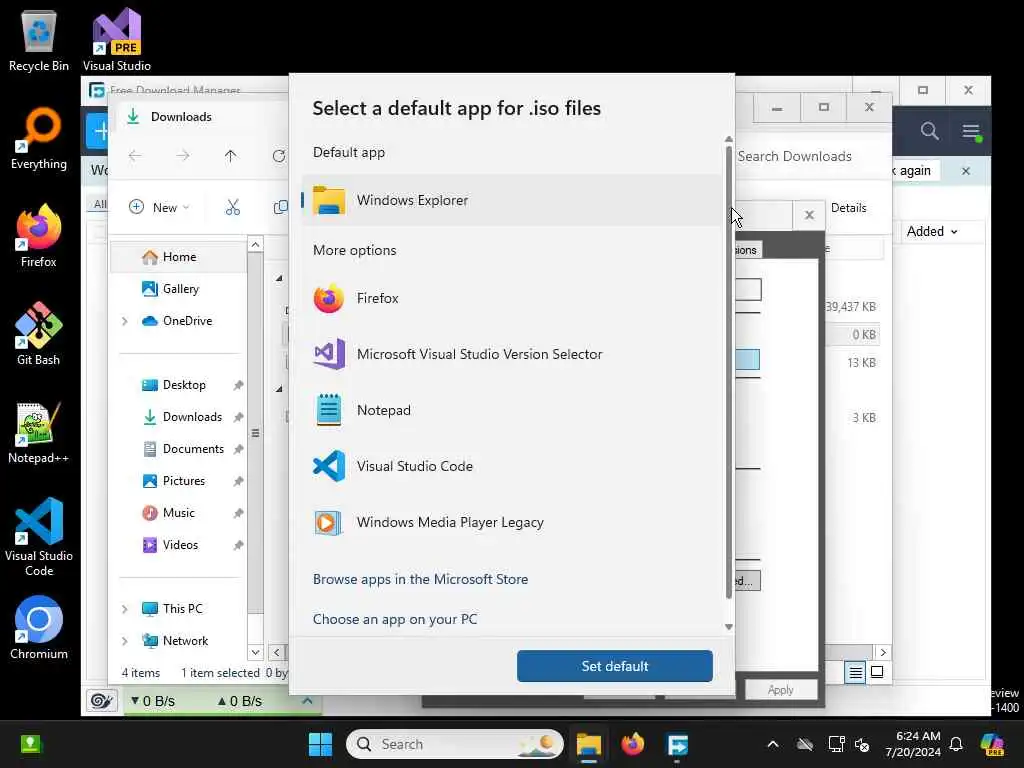Image resolution: width=1024 pixels, height=768 pixels.
Task: Open Visual Studio desktop shortcut
Action: point(117,40)
